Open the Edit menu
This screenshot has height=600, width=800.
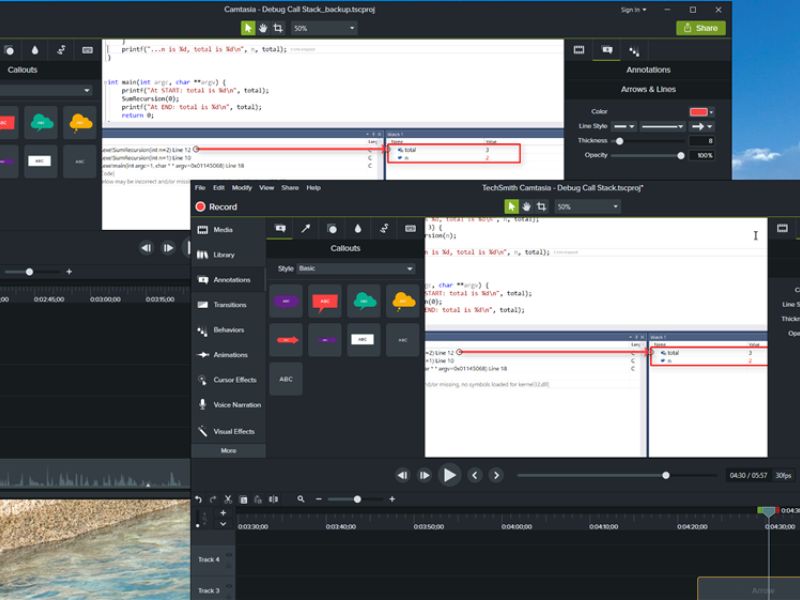point(218,188)
